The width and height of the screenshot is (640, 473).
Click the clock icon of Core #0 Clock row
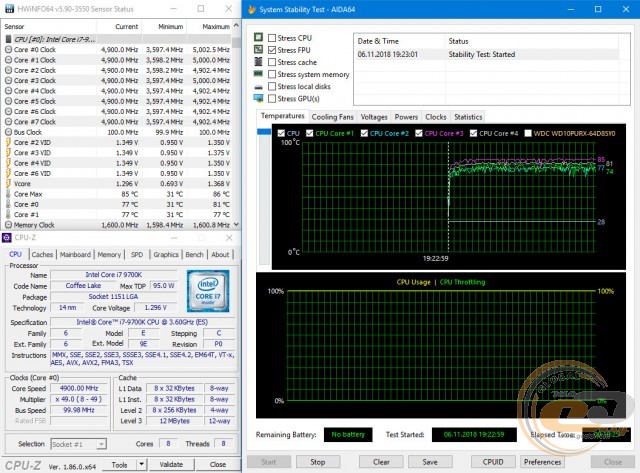8,49
